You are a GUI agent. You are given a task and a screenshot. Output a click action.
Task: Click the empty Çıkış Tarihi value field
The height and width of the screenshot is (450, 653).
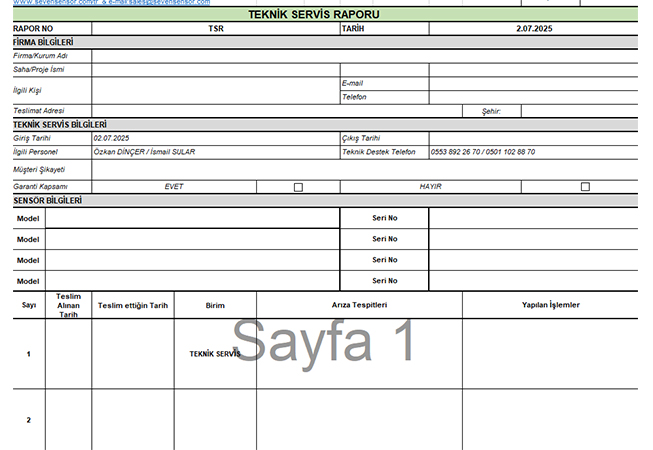[533, 139]
